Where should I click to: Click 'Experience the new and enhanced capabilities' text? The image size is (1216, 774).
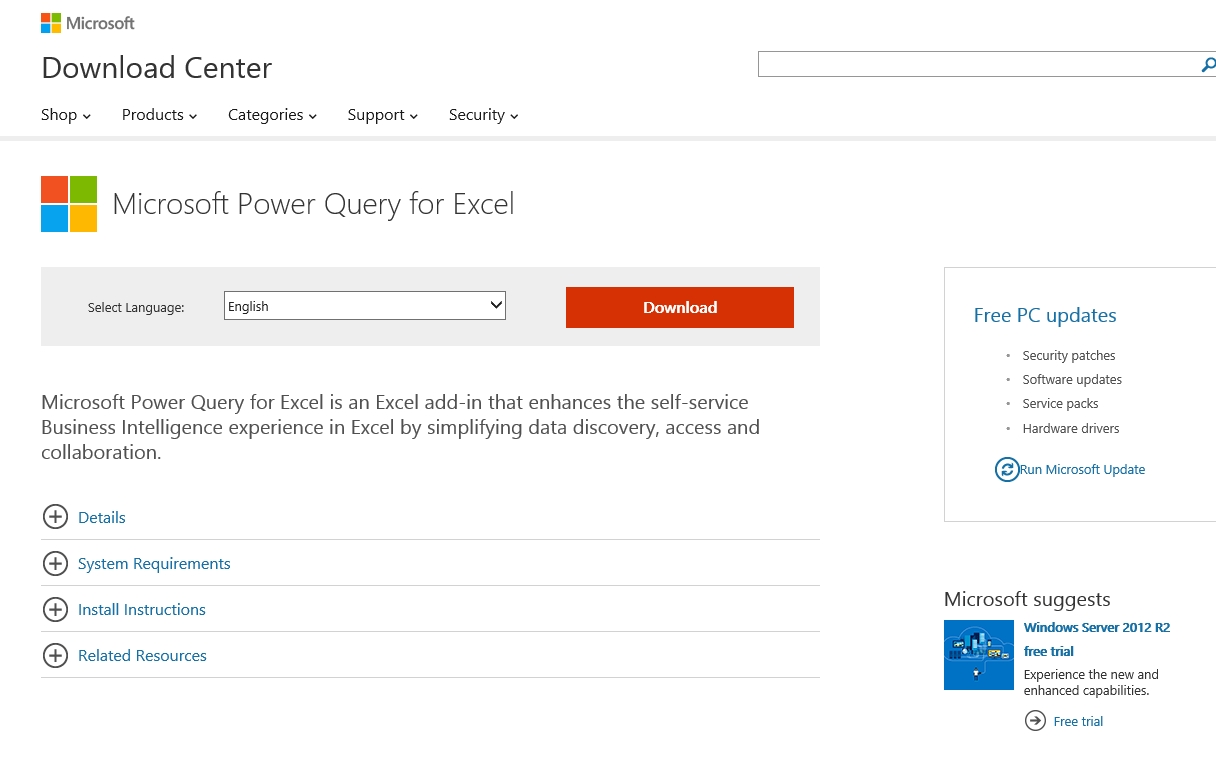1091,682
